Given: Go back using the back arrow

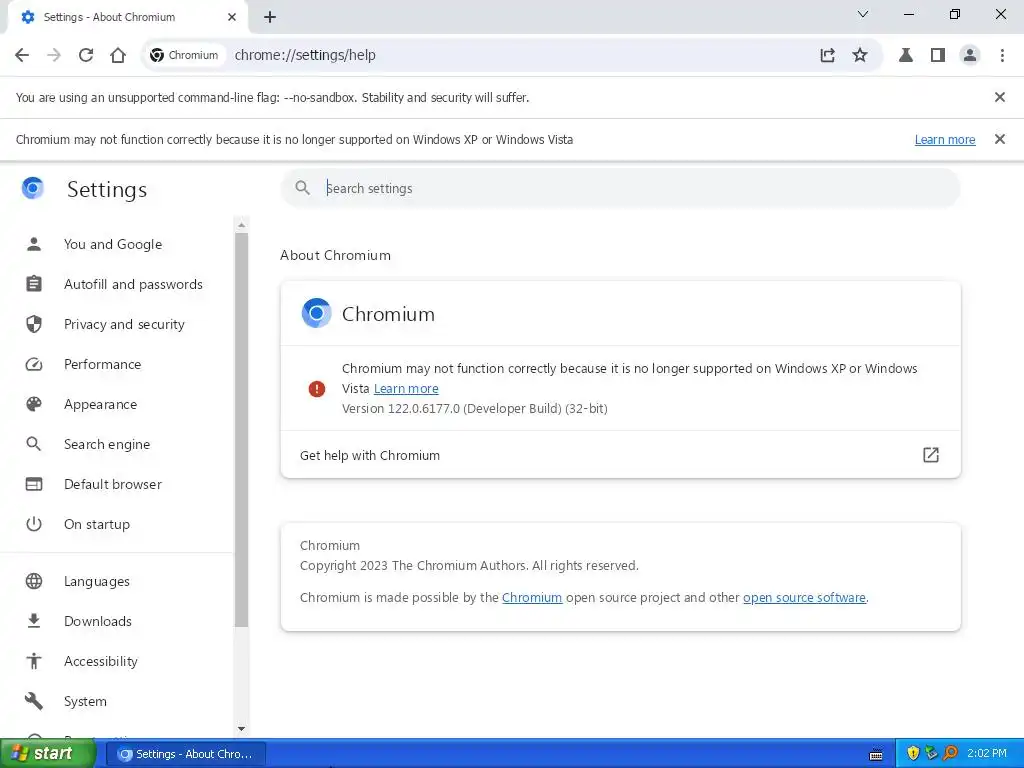Looking at the screenshot, I should 22,55.
